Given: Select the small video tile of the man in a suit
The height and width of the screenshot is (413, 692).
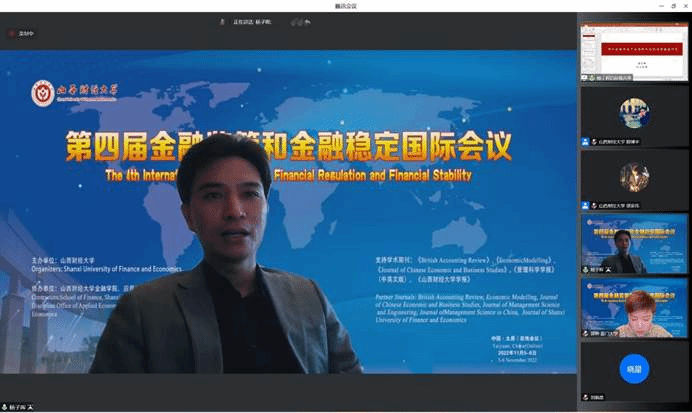Looking at the screenshot, I should coord(632,241).
